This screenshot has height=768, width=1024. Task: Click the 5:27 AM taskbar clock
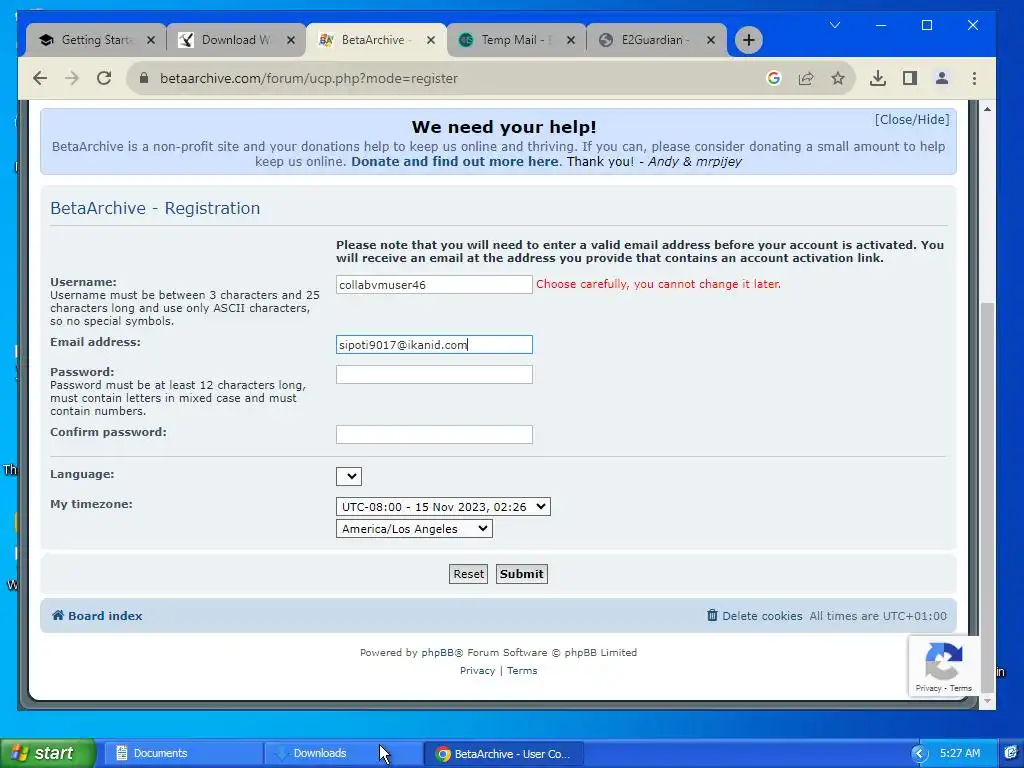960,753
